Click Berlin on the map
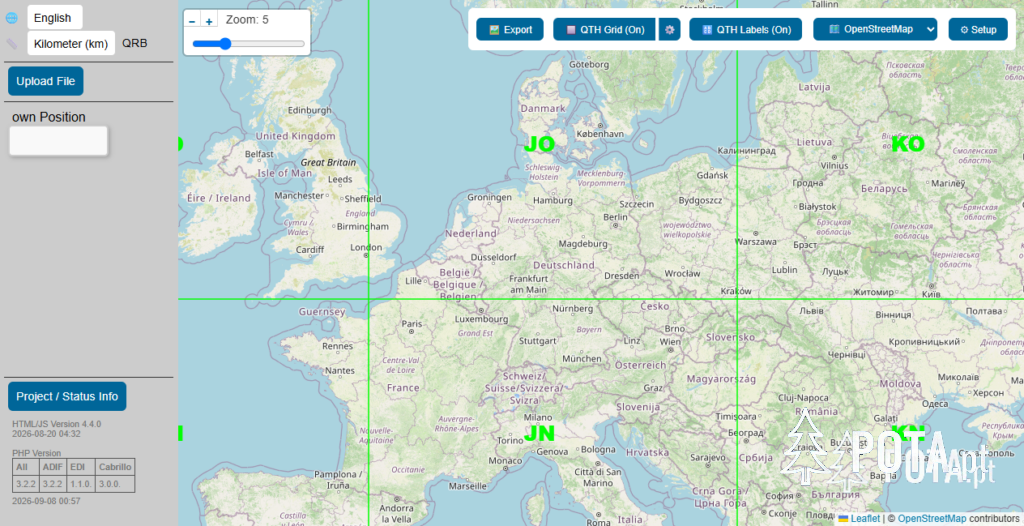 coord(615,217)
